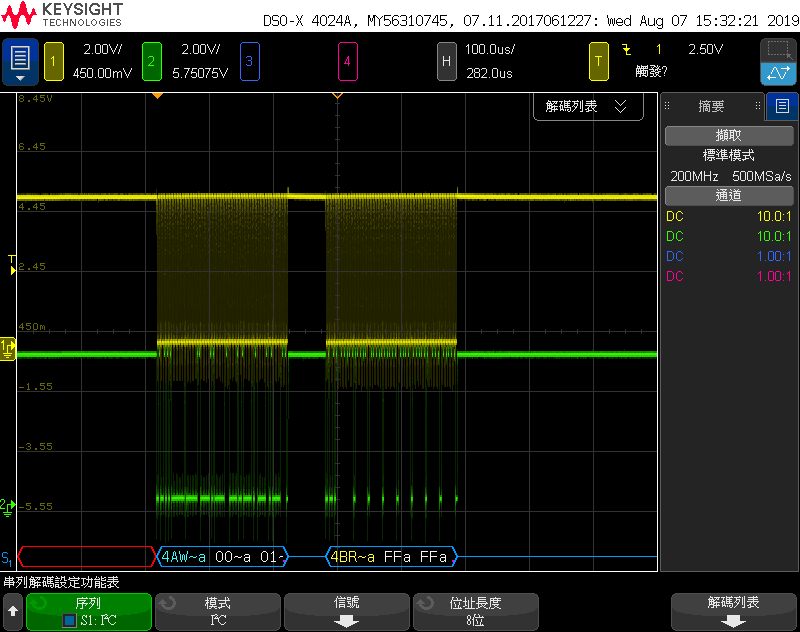Open the 信號 softkey menu
The height and width of the screenshot is (632, 800).
[x=347, y=612]
